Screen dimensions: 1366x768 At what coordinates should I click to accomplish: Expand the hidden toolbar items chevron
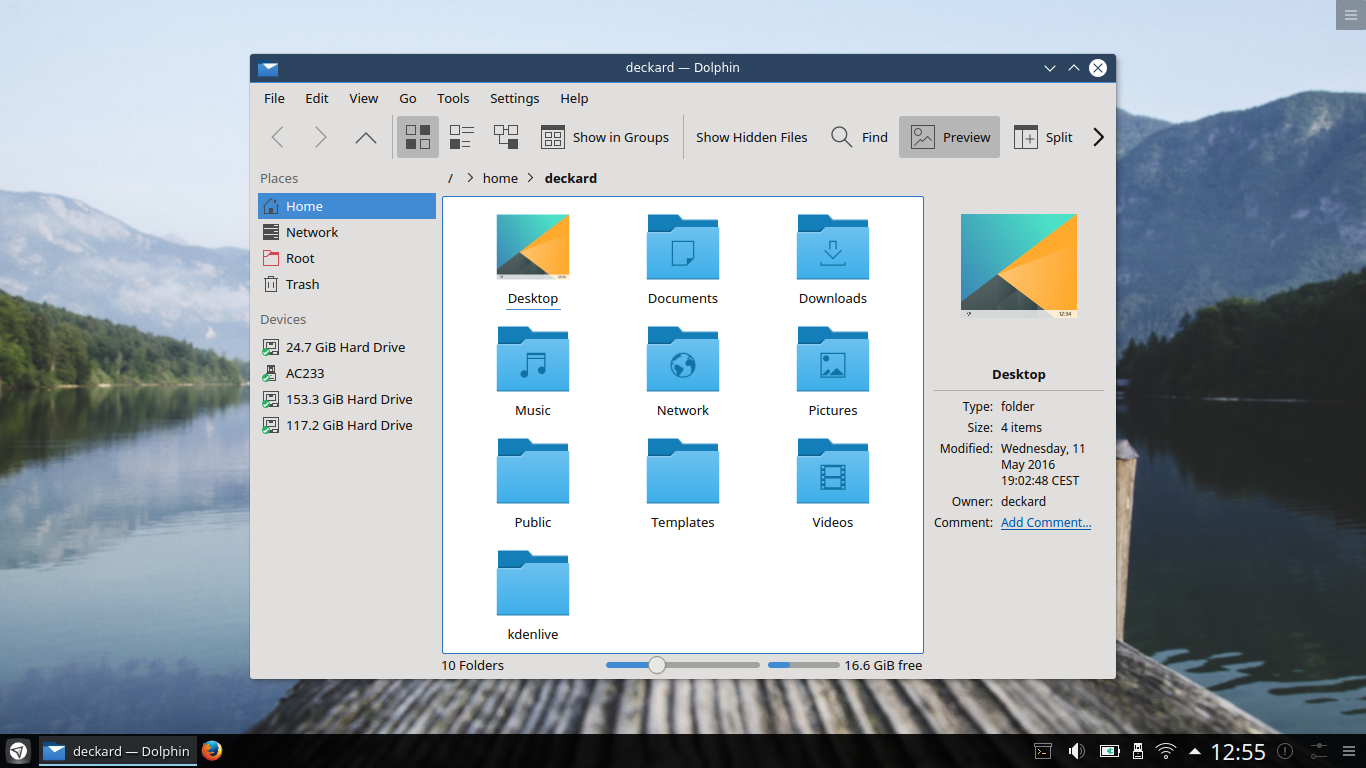tap(1098, 137)
